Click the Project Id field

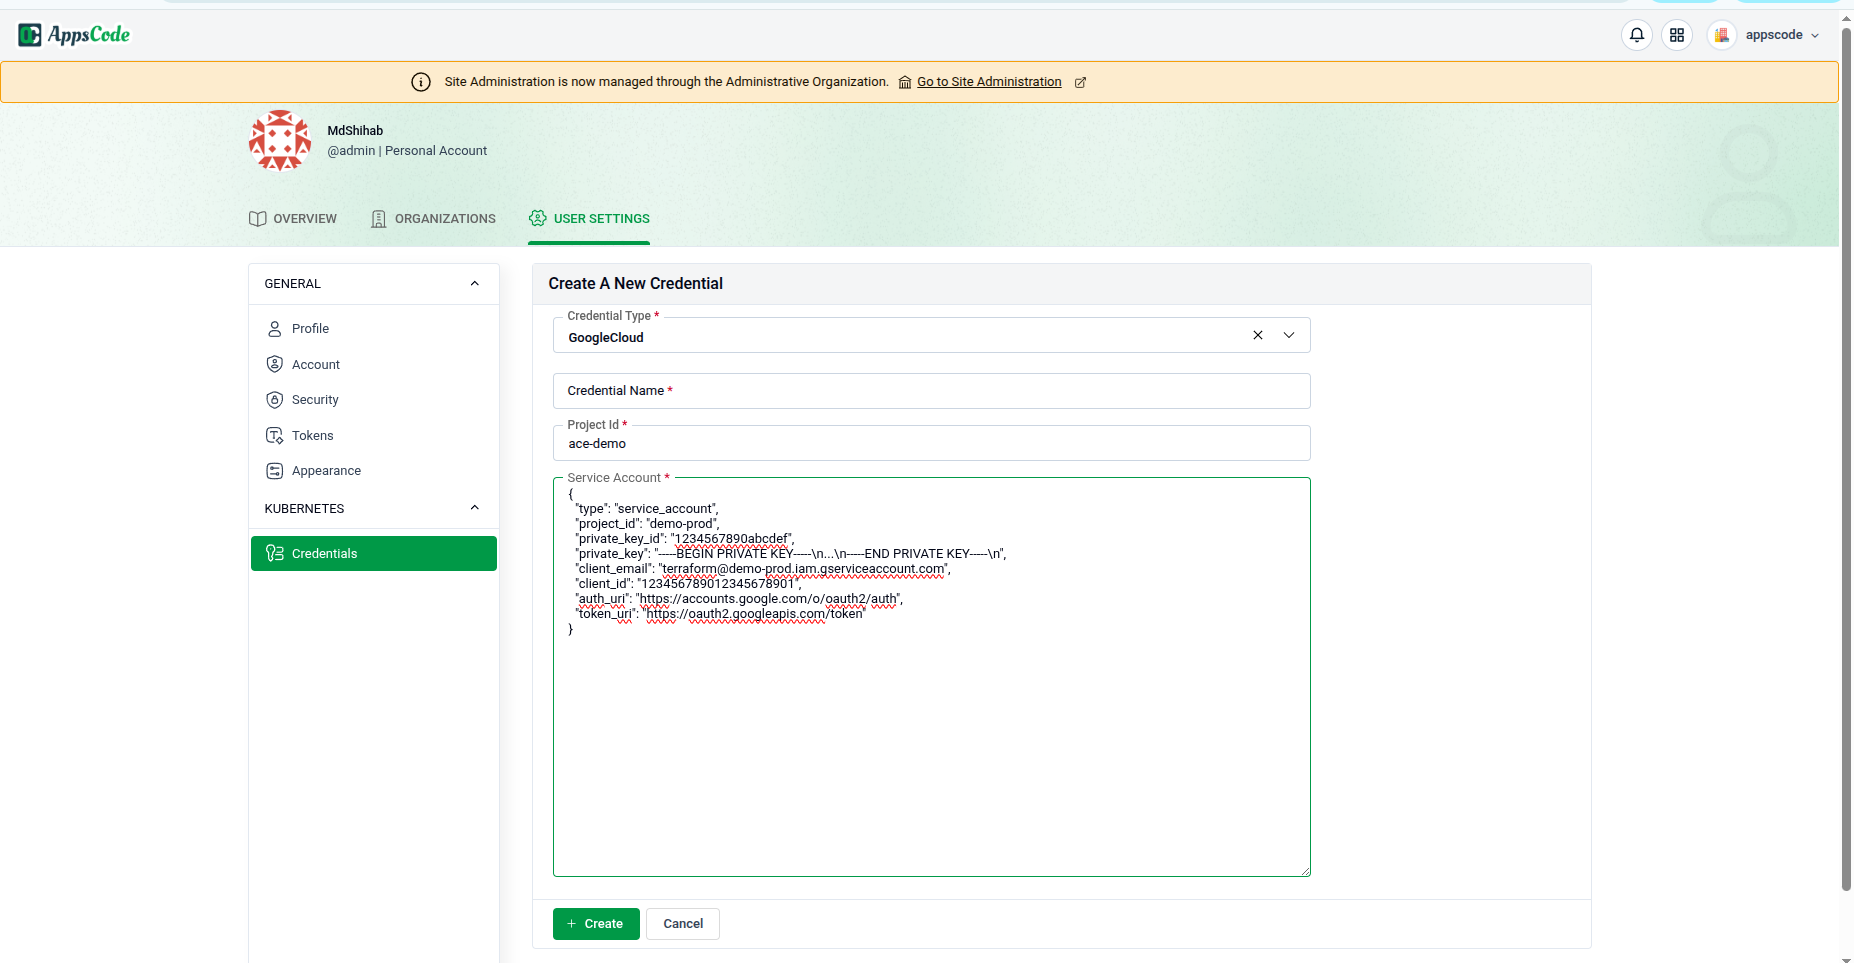click(x=932, y=443)
